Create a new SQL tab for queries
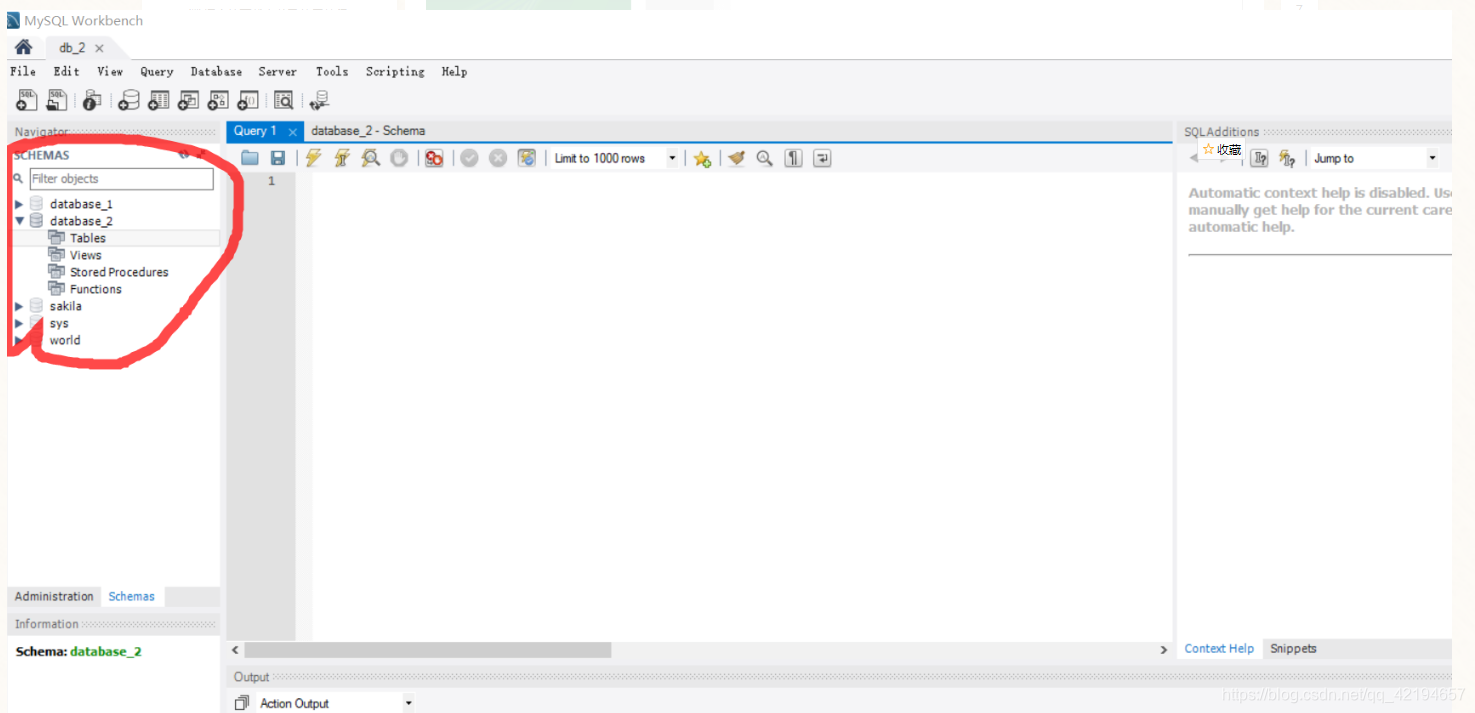This screenshot has height=713, width=1475. (x=27, y=100)
